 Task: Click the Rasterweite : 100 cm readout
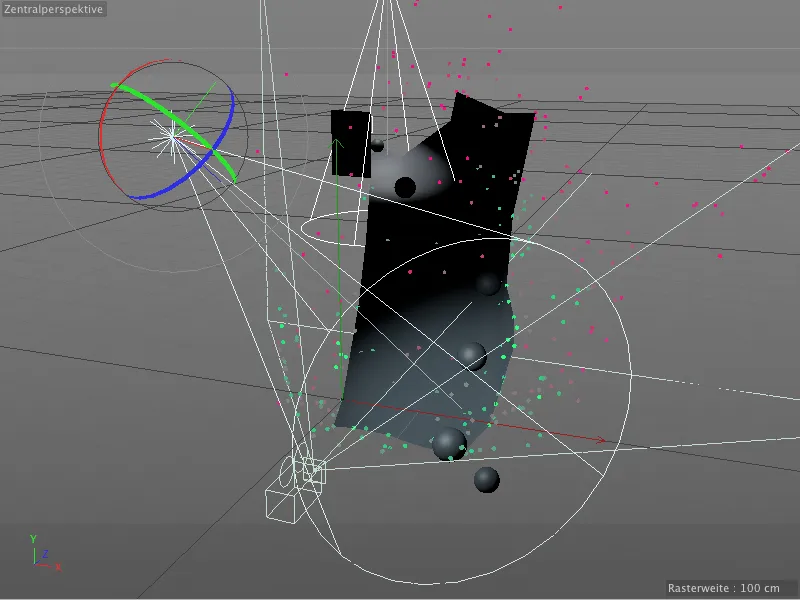click(x=723, y=588)
